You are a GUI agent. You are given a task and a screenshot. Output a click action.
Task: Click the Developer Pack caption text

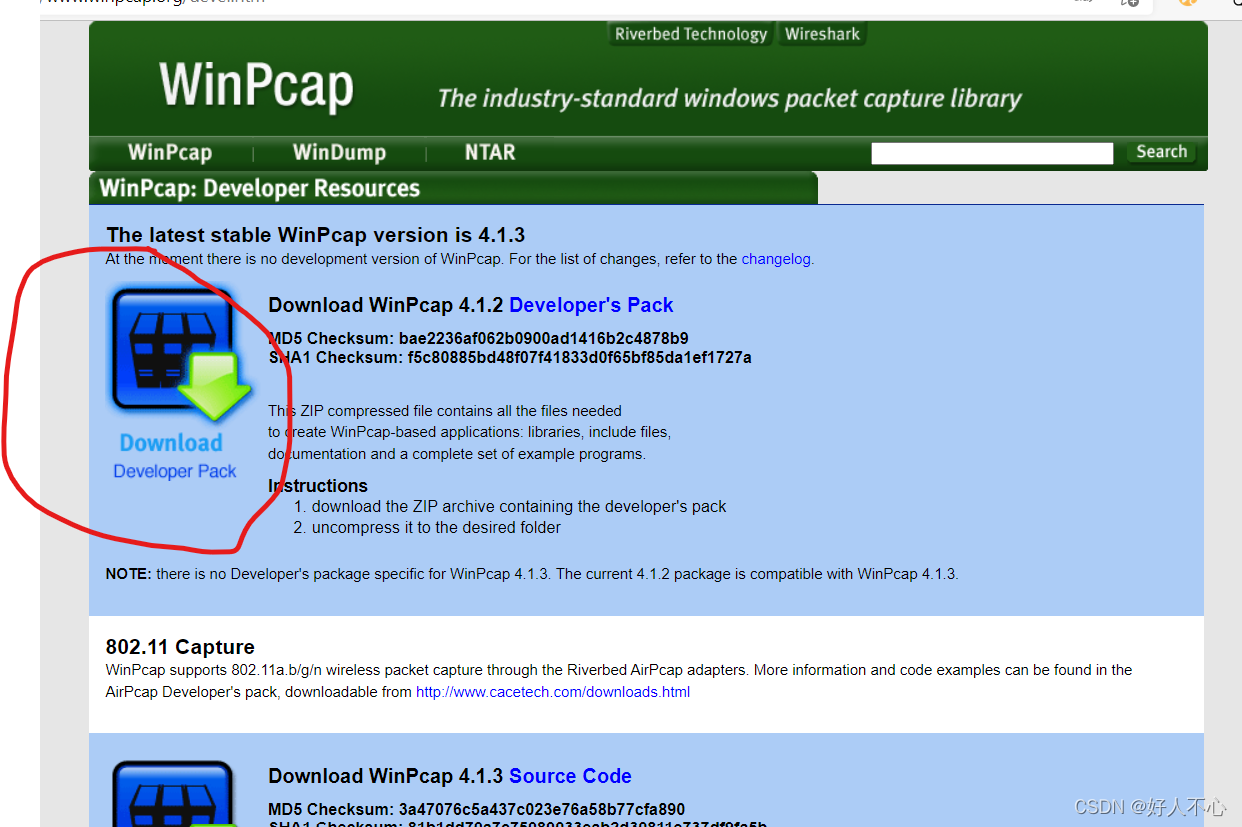coord(174,471)
